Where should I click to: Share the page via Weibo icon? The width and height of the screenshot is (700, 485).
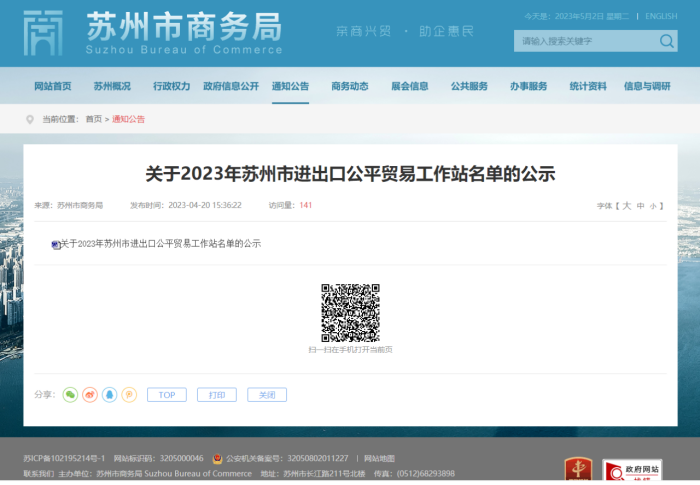(90, 395)
